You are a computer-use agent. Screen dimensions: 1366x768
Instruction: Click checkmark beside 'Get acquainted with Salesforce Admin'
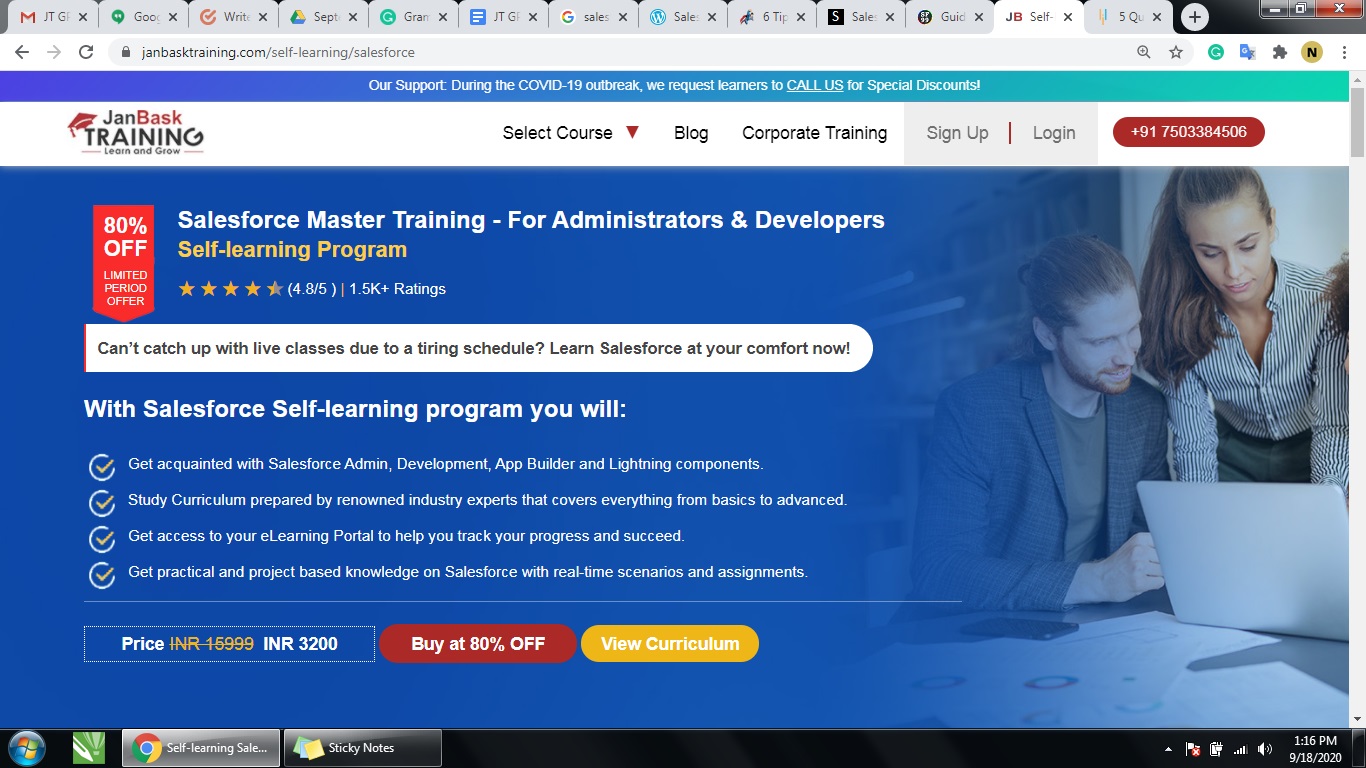tap(102, 466)
